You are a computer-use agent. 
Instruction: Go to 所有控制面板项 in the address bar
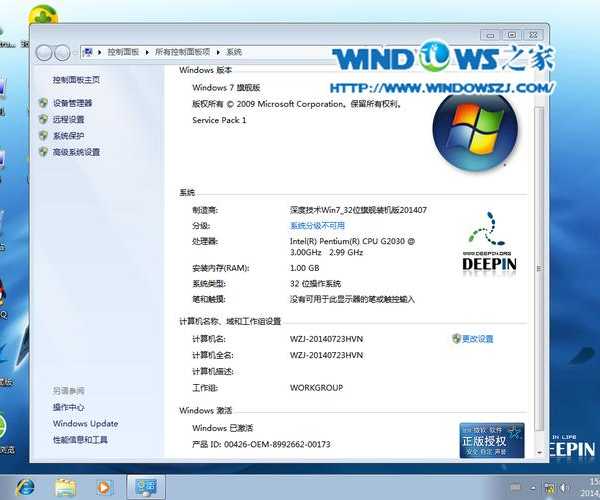(183, 52)
